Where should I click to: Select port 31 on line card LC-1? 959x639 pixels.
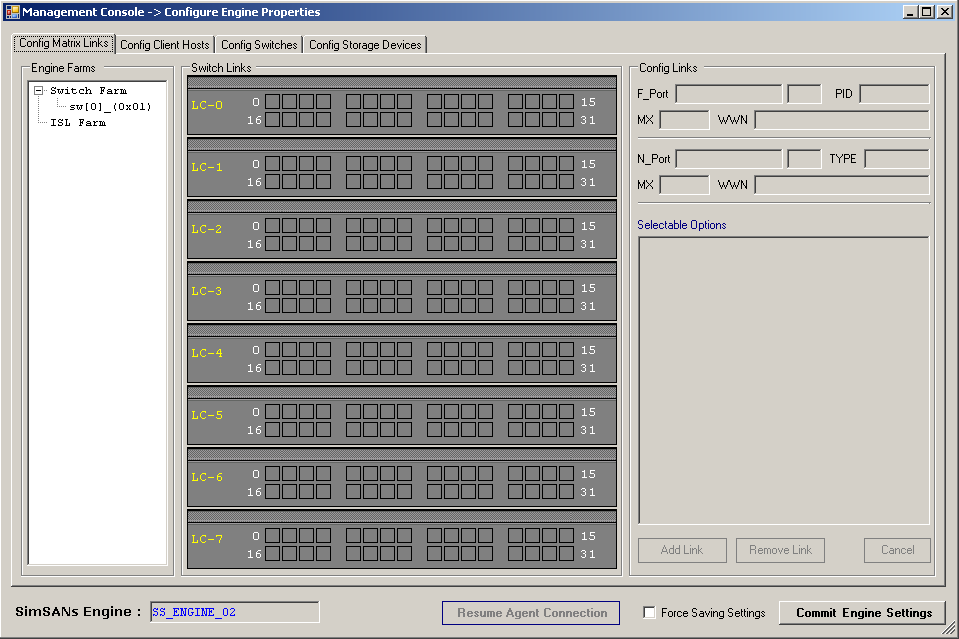(x=566, y=182)
